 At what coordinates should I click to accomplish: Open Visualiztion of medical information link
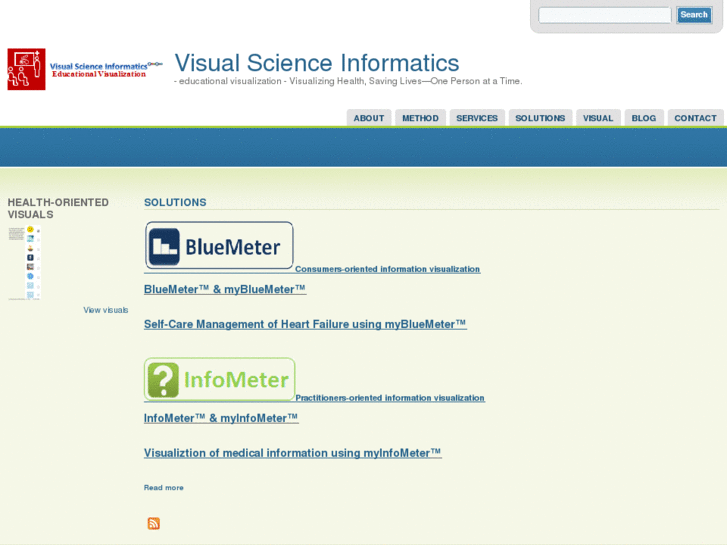(x=293, y=453)
